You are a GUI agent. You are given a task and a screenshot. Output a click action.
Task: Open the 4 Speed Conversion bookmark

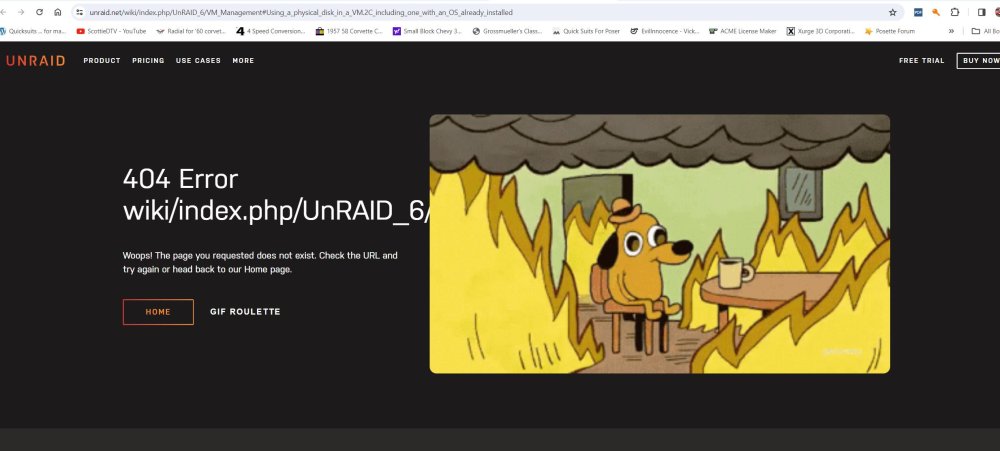click(271, 31)
